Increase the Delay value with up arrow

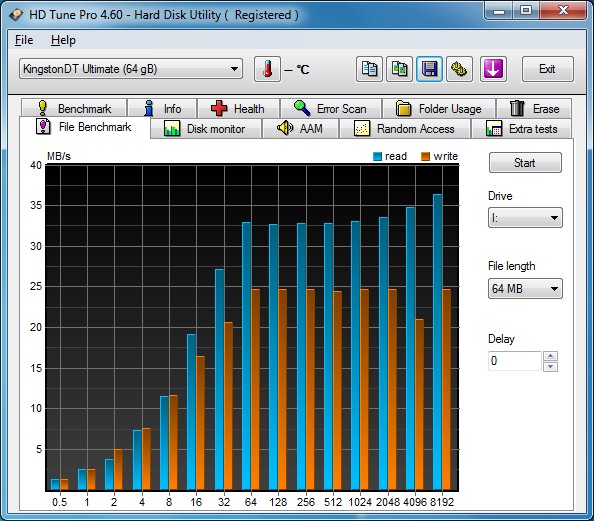(x=550, y=356)
